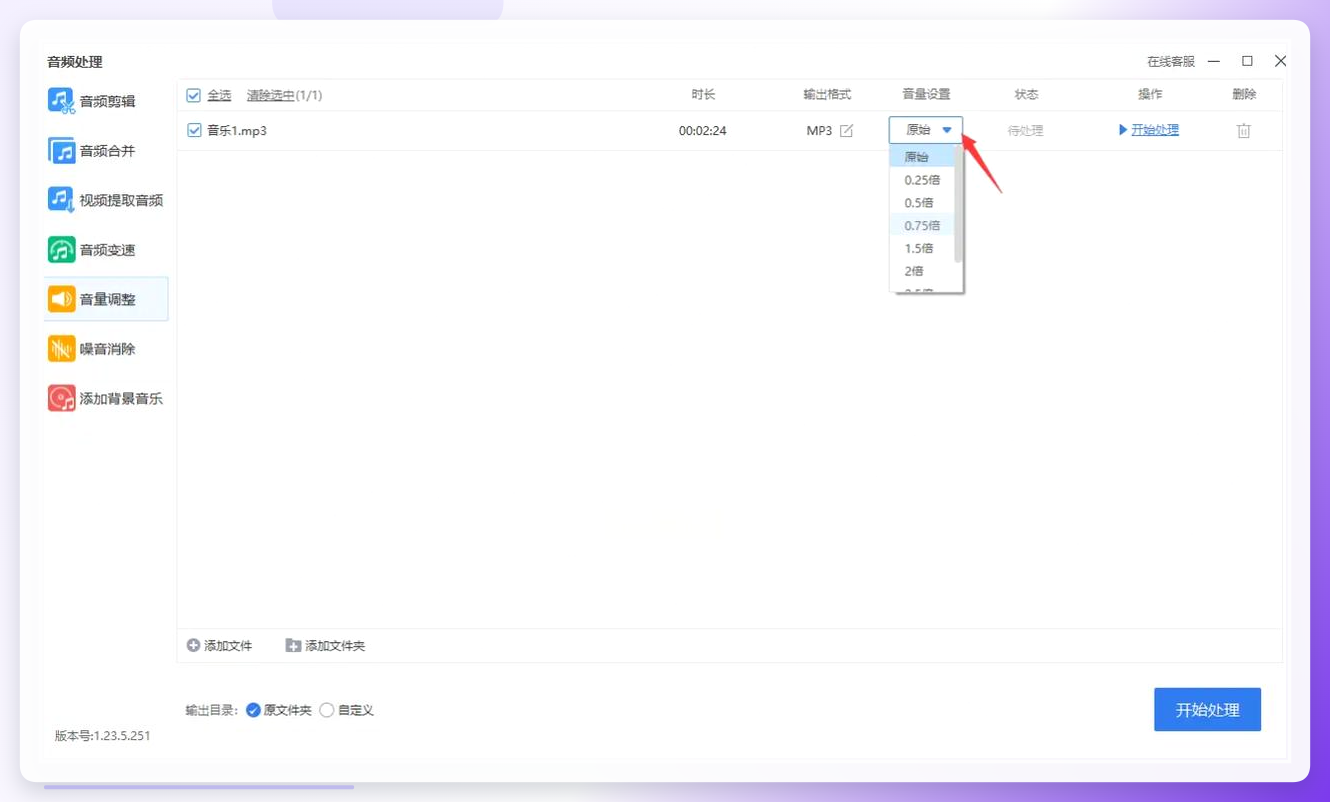Select the 原文件夹 output radio button

coord(253,710)
